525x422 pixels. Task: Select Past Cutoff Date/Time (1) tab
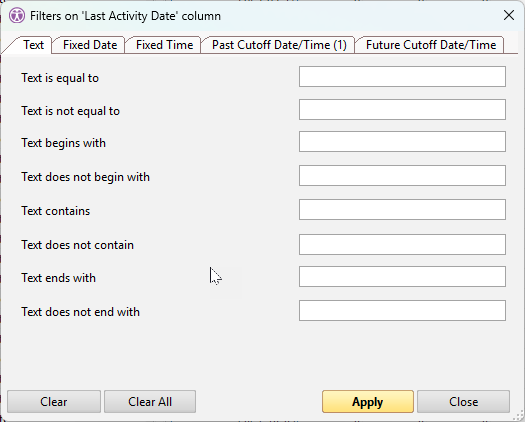279,45
